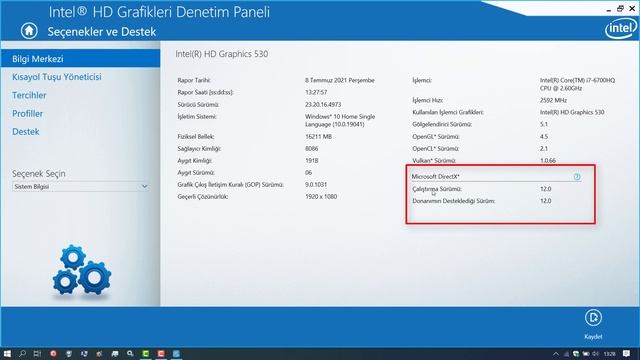This screenshot has width=640, height=360.
Task: Open the orange C taskbar app
Action: (x=161, y=353)
